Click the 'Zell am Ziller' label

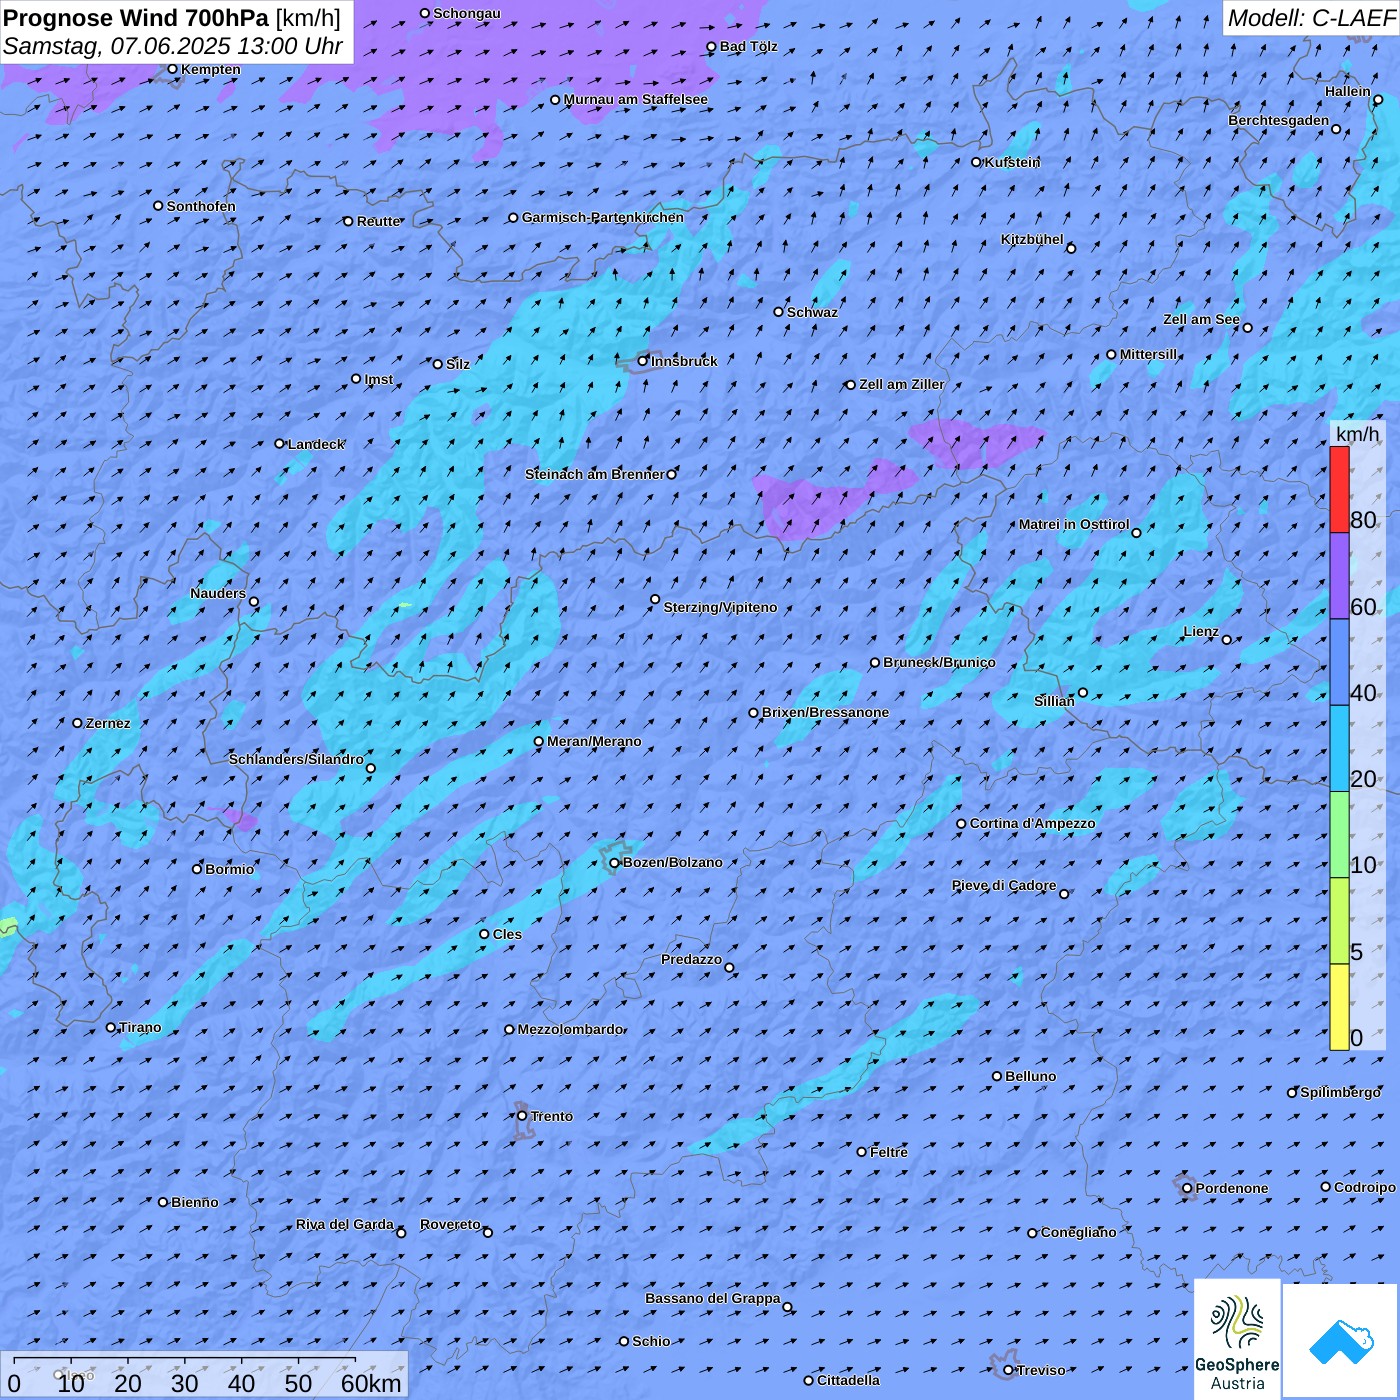(x=902, y=384)
